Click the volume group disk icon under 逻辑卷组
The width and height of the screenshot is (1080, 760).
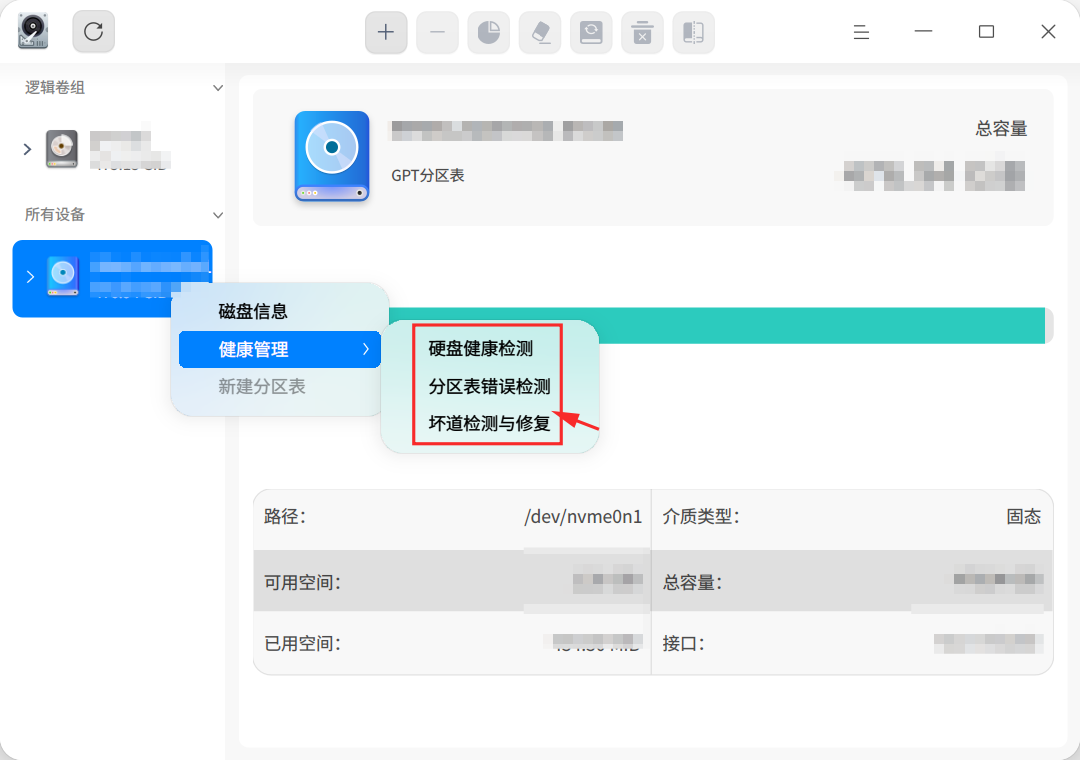(x=62, y=149)
